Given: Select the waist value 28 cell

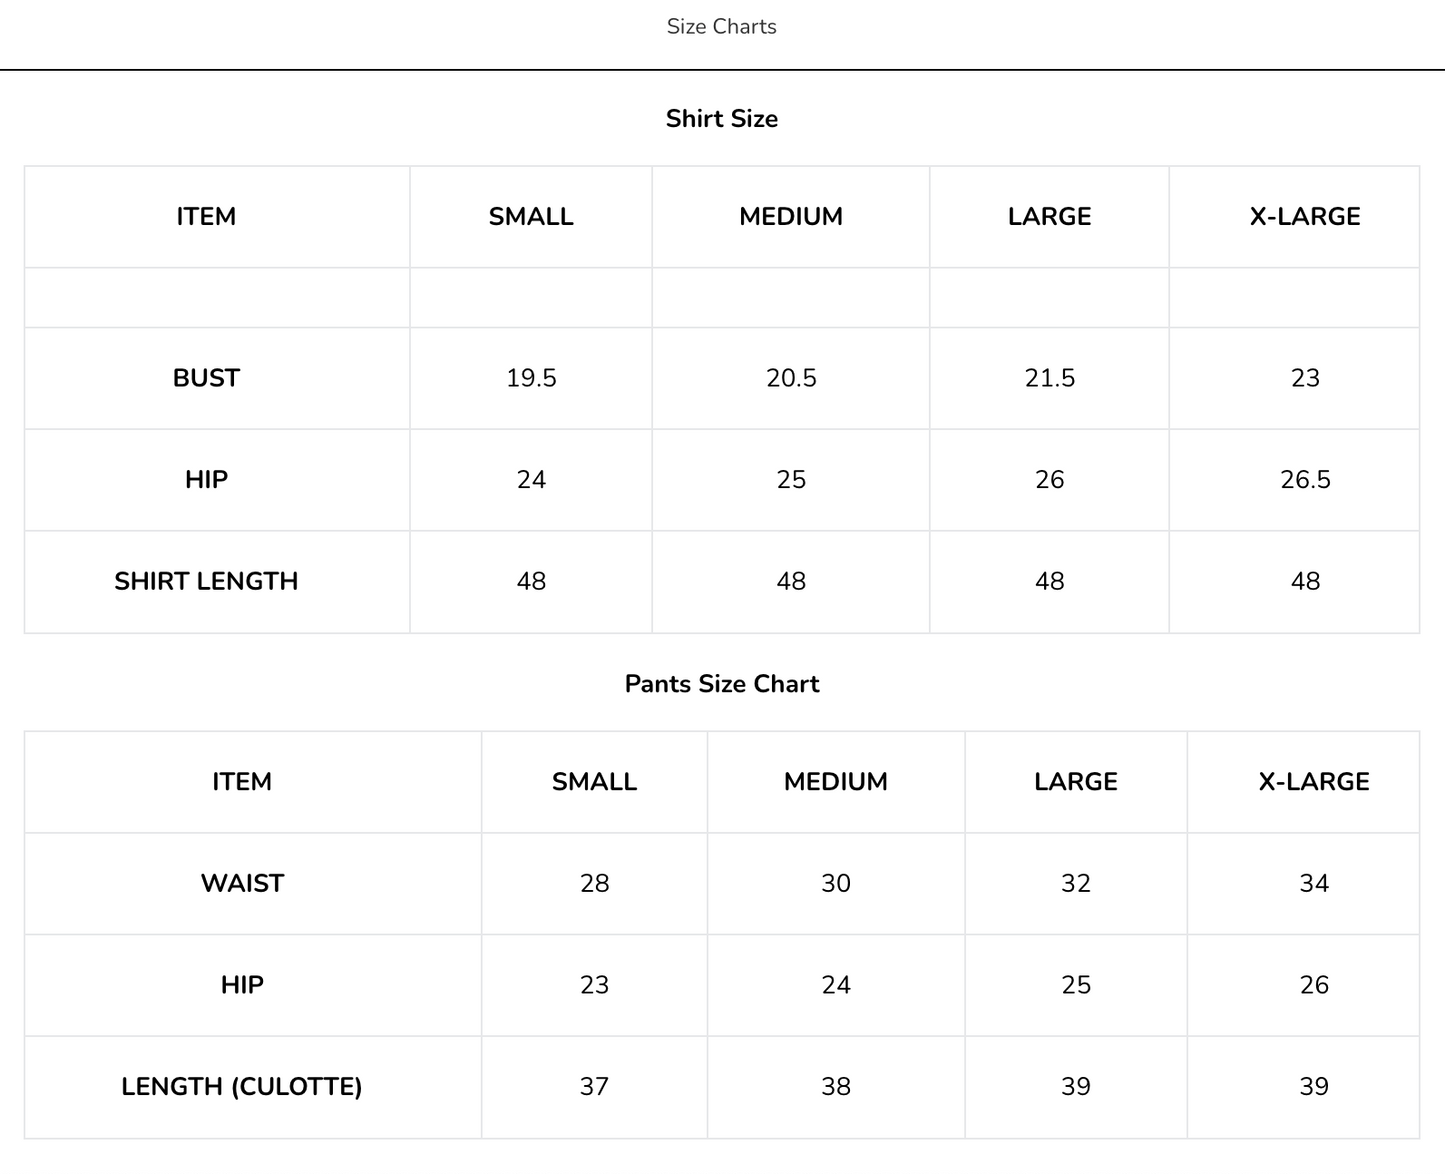Looking at the screenshot, I should pos(594,883).
